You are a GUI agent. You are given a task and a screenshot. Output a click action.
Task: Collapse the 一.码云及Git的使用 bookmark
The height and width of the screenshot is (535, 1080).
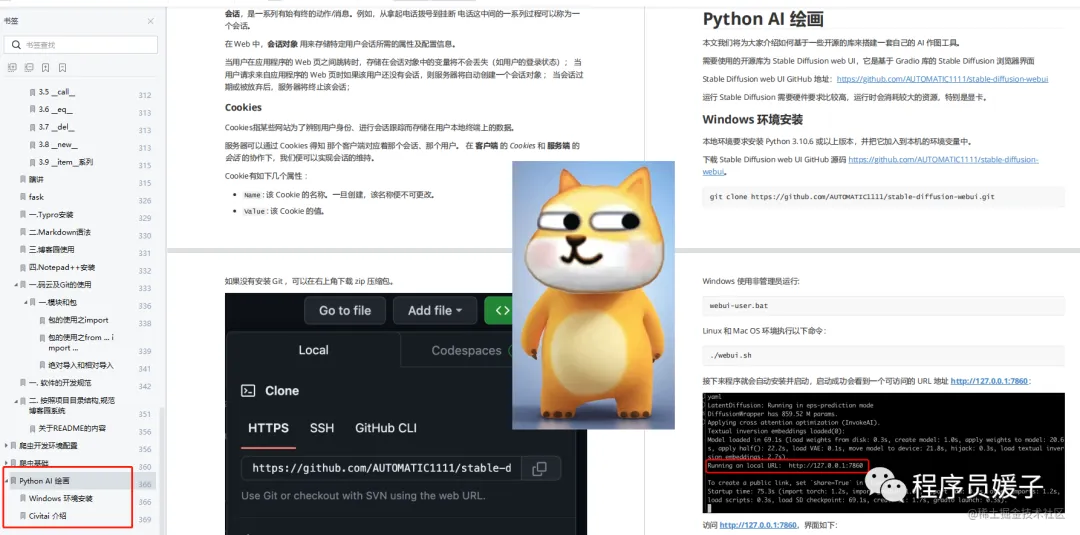pyautogui.click(x=16, y=285)
